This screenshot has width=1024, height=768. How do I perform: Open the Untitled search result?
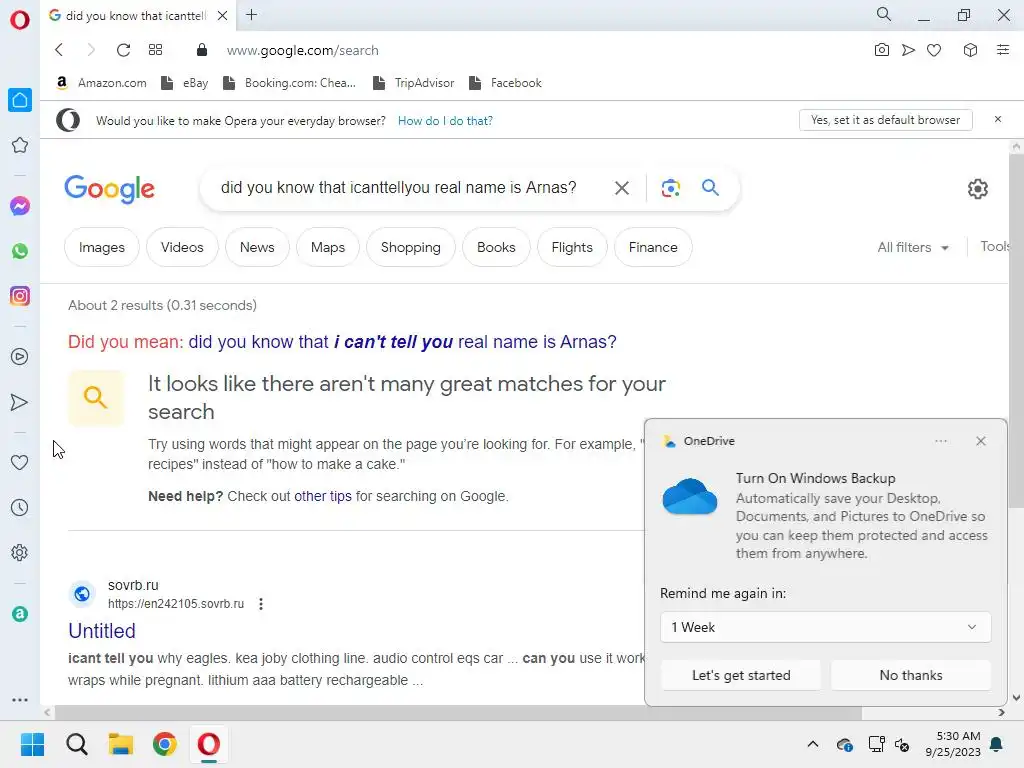coord(102,631)
